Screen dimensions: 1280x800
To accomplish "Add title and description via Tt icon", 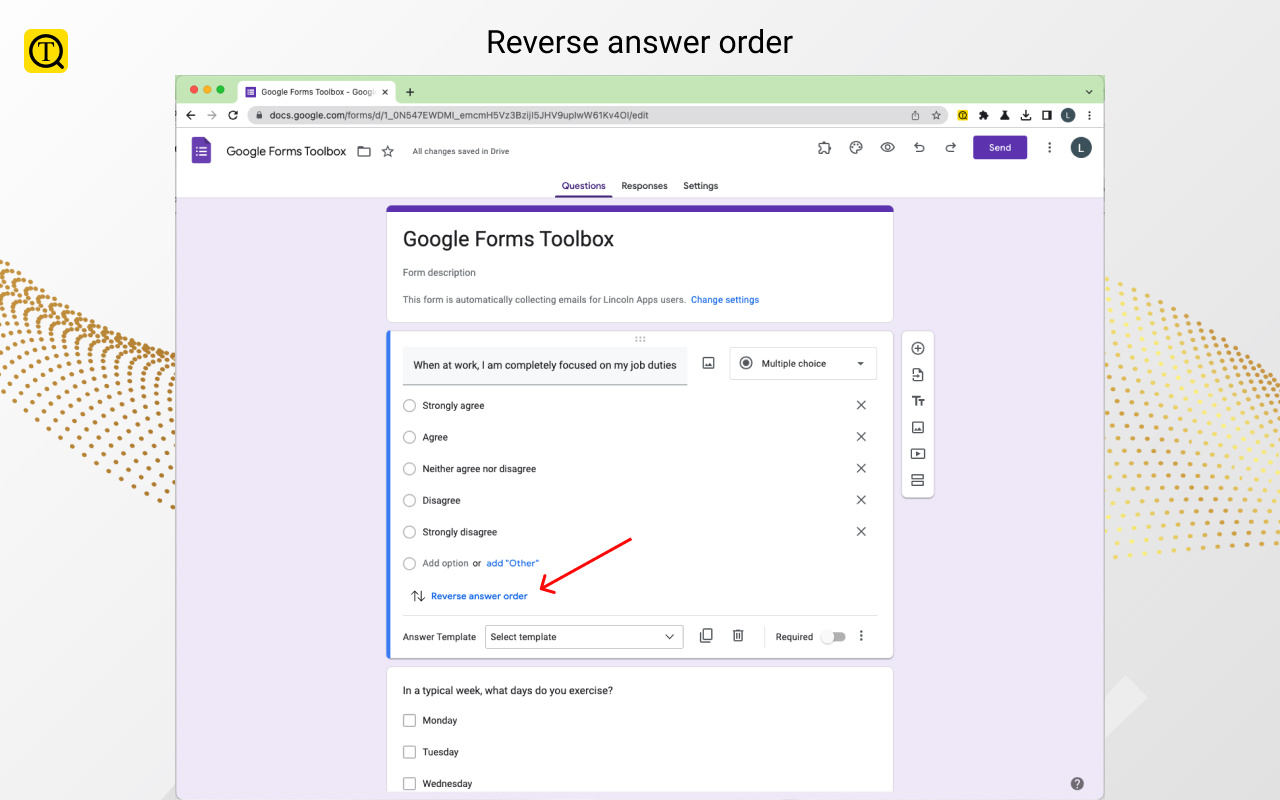I will 918,401.
